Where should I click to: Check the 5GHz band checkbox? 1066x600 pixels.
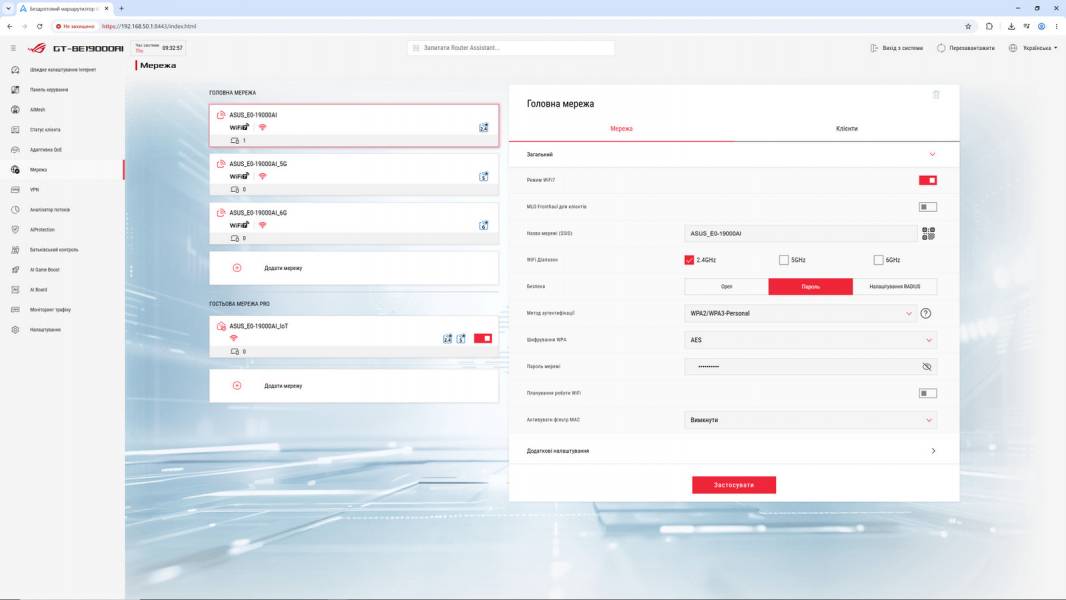click(x=784, y=260)
